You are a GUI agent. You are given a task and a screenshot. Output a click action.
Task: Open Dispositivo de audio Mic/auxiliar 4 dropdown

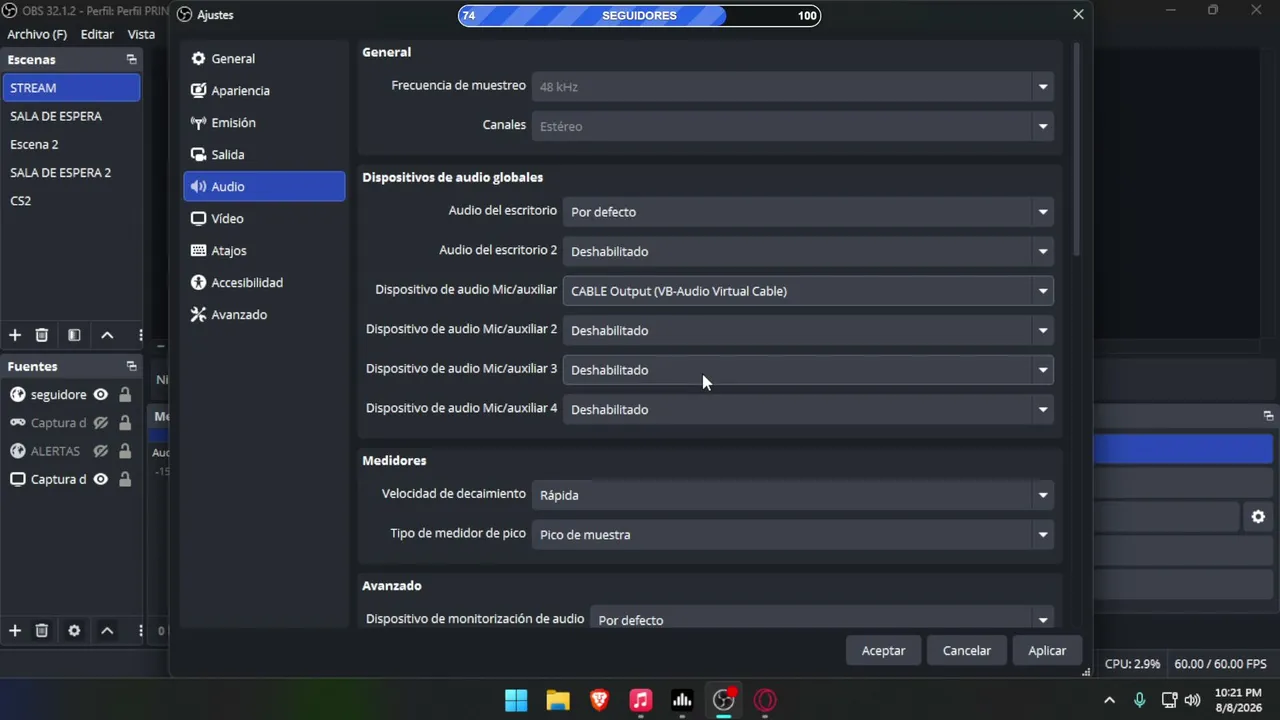click(808, 409)
